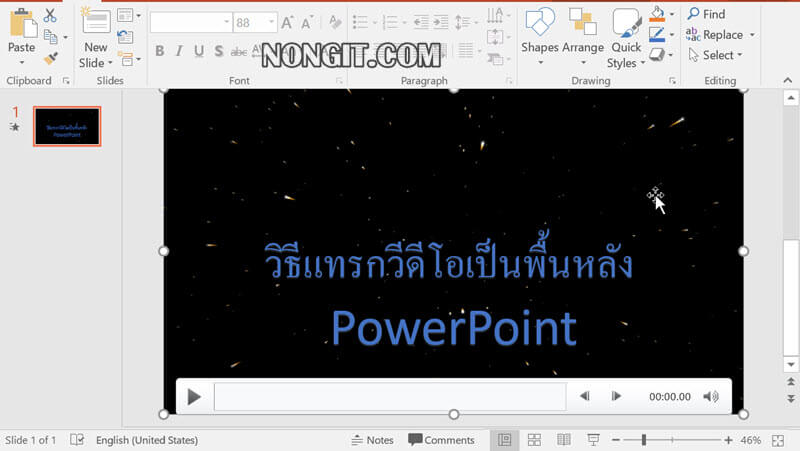The image size is (800, 451).
Task: Toggle text Shadow formatting
Action: 219,51
